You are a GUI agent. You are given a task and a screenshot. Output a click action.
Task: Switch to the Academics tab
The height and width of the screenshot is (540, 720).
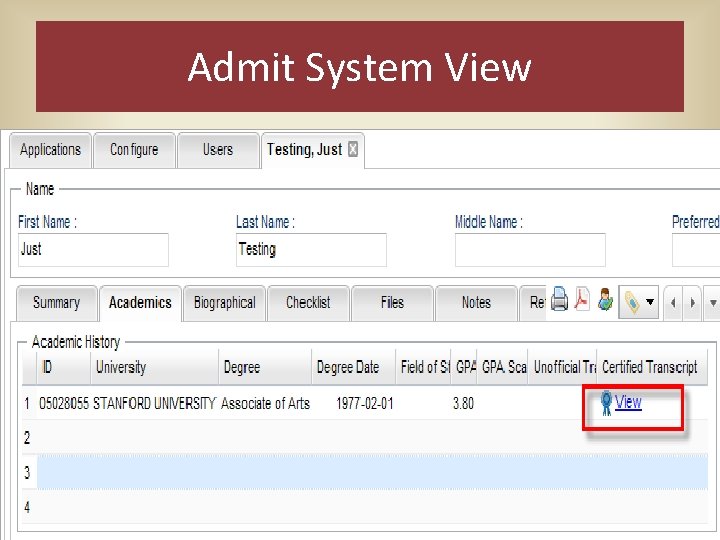tap(140, 303)
